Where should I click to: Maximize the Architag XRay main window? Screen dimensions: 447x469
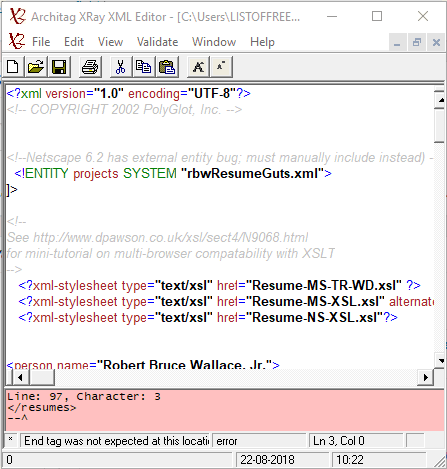[377, 16]
